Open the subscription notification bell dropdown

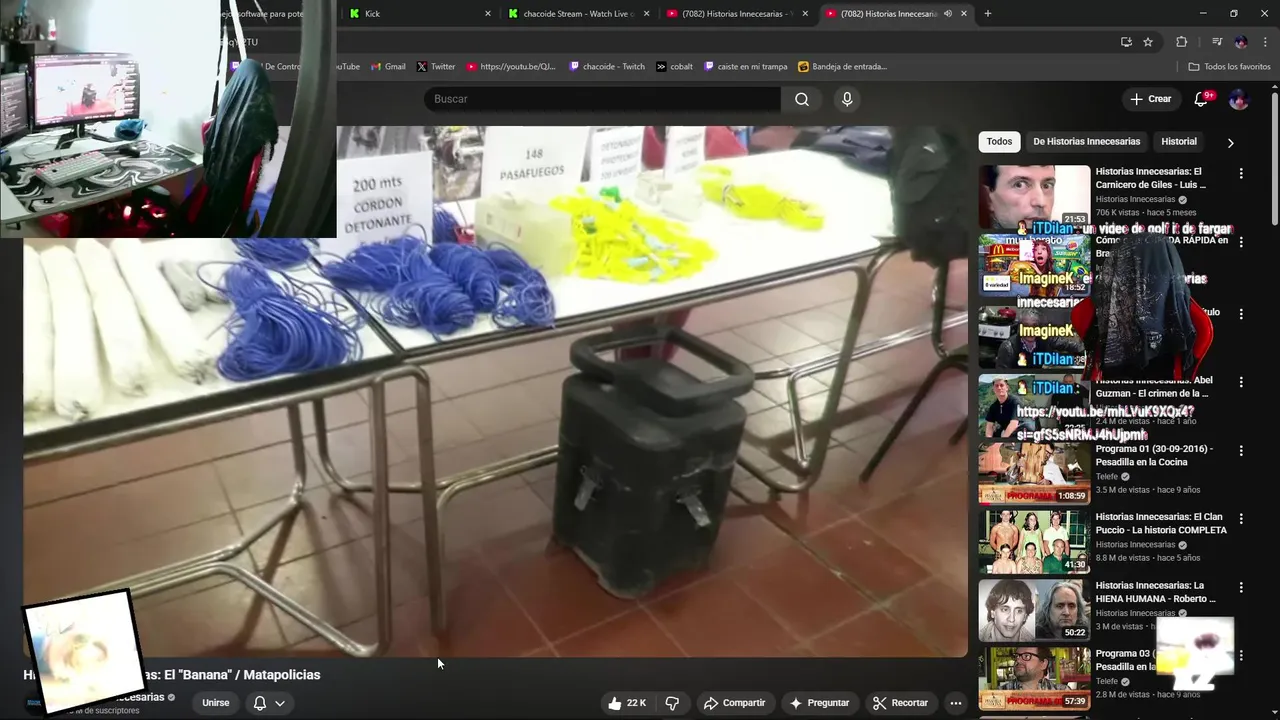click(x=269, y=703)
